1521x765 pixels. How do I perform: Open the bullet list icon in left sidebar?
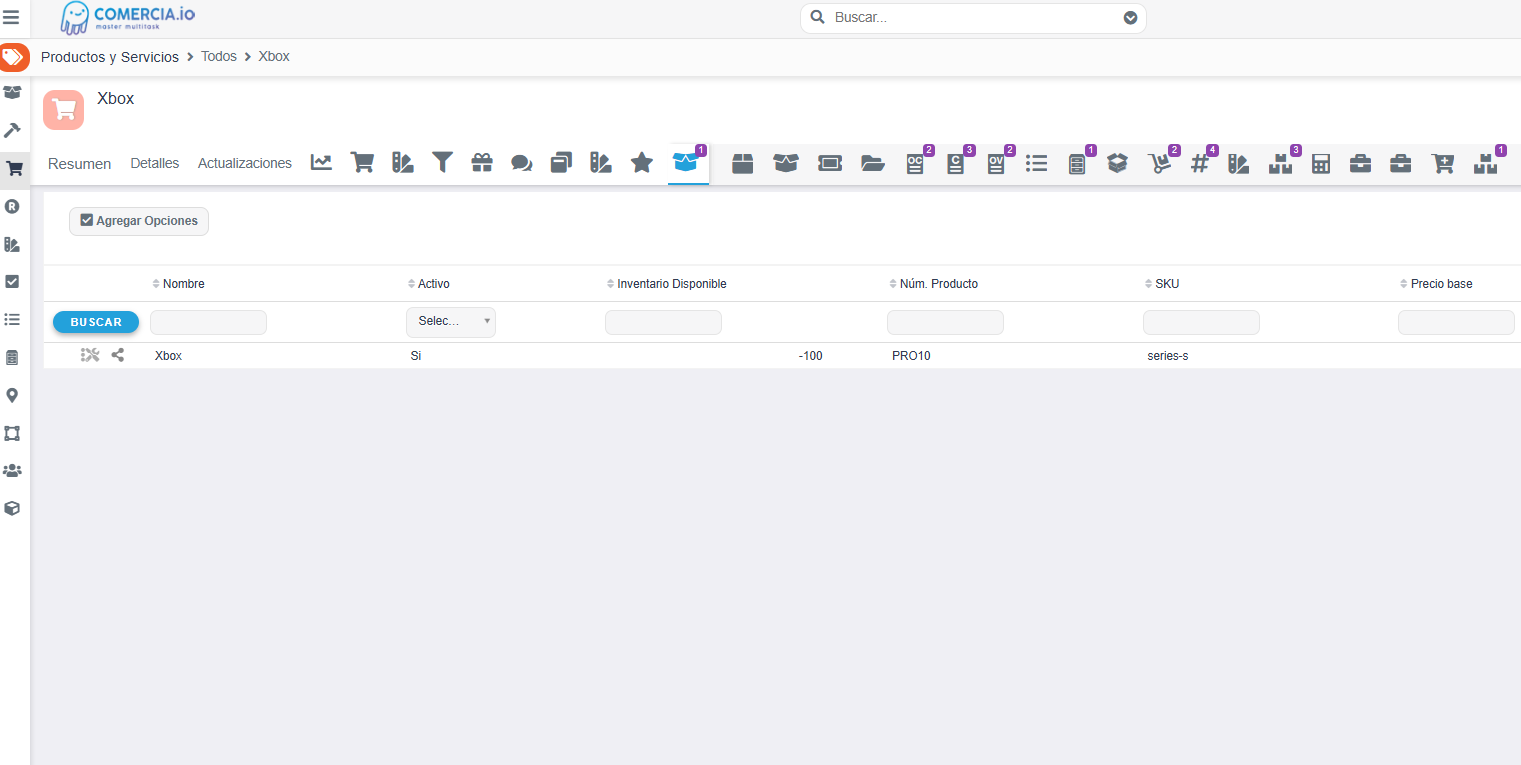[12, 319]
